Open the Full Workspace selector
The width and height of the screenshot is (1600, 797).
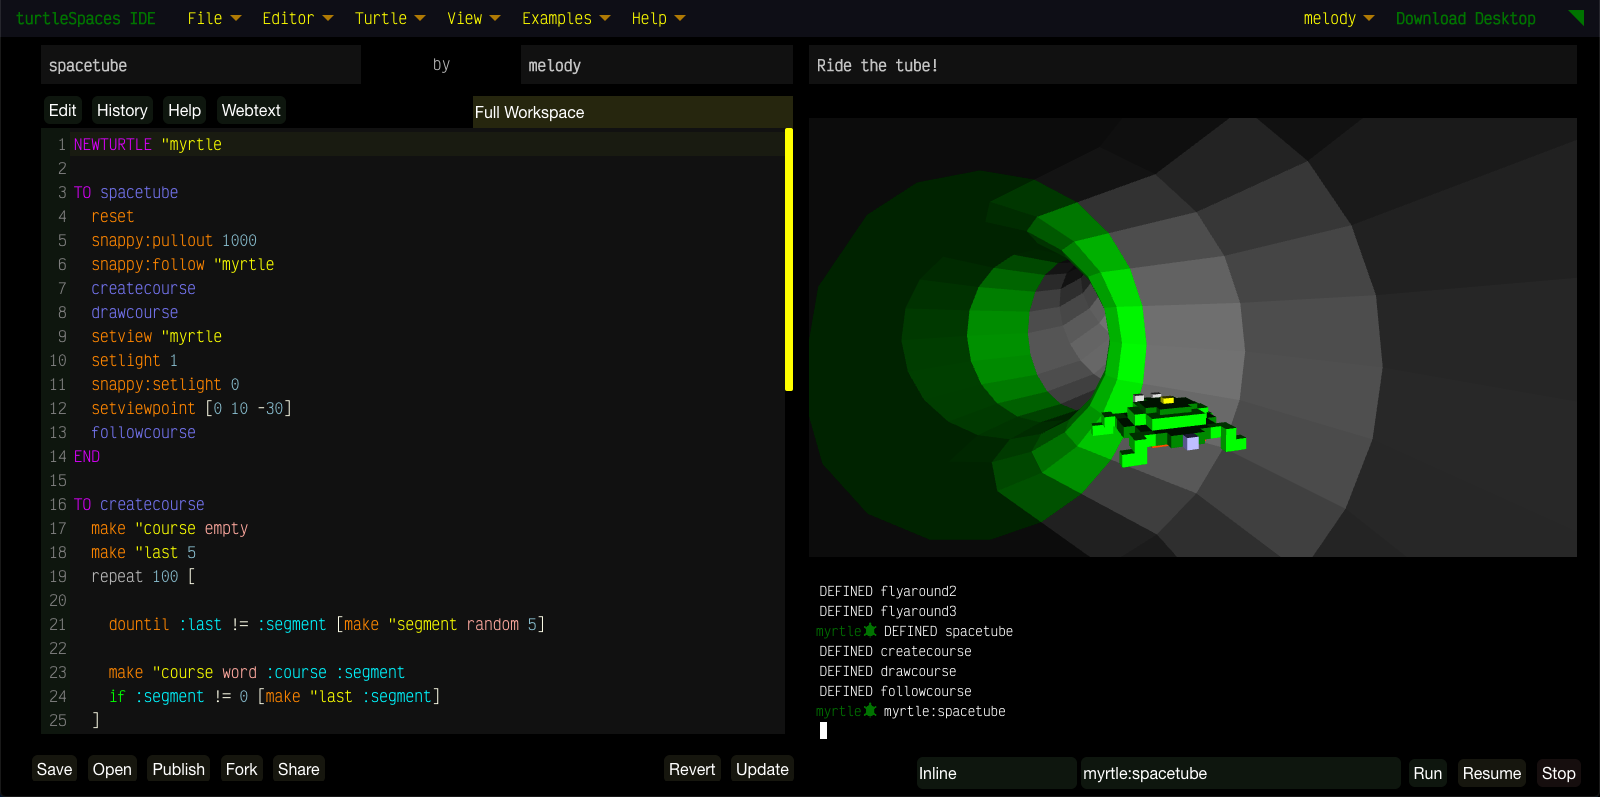632,112
